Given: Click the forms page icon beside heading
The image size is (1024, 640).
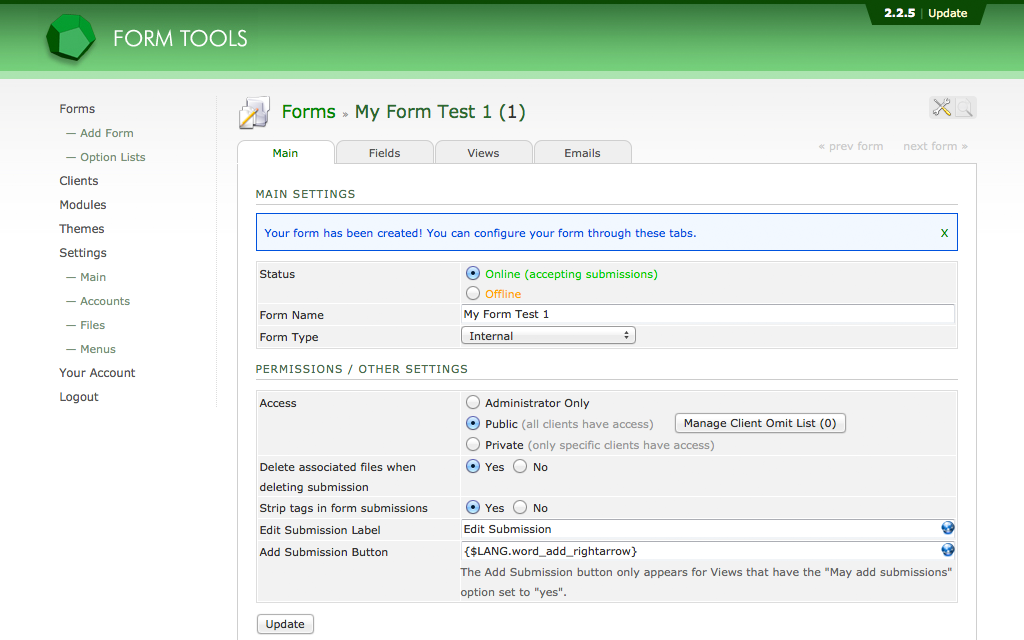Looking at the screenshot, I should tap(254, 113).
